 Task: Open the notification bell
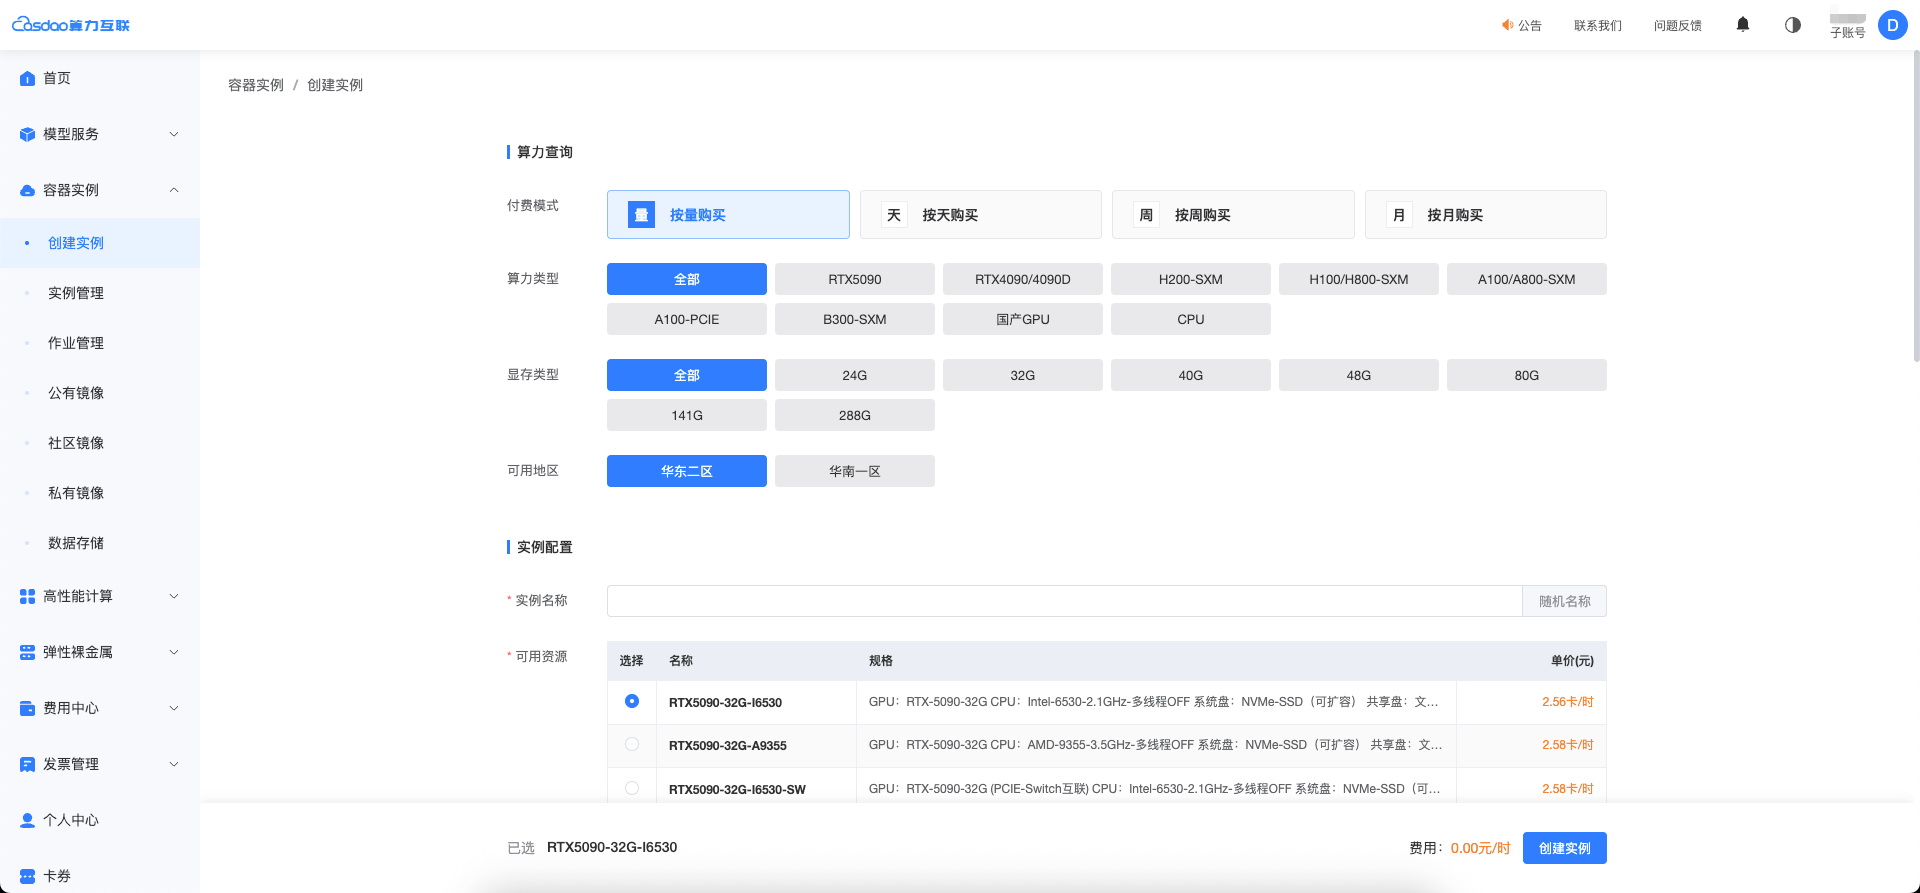coord(1743,25)
